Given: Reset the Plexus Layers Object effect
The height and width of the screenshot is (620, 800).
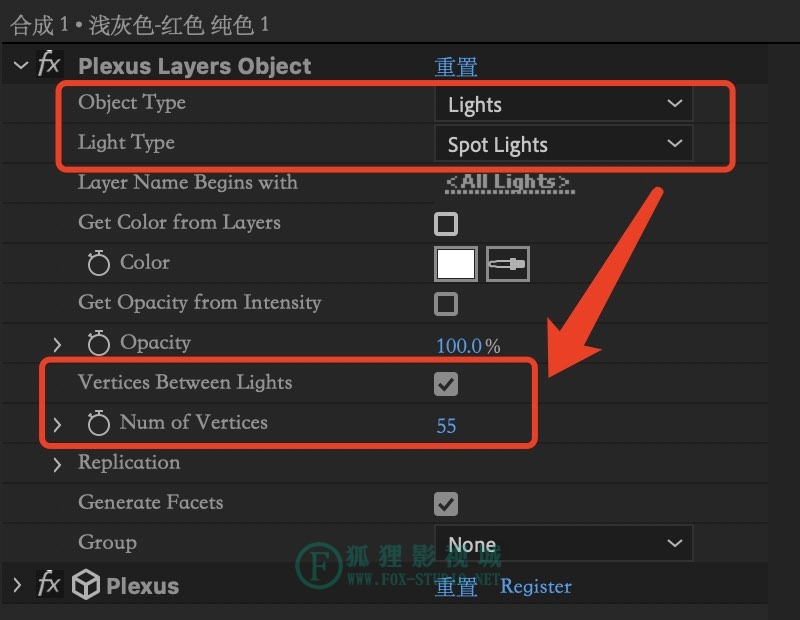Looking at the screenshot, I should [x=456, y=67].
